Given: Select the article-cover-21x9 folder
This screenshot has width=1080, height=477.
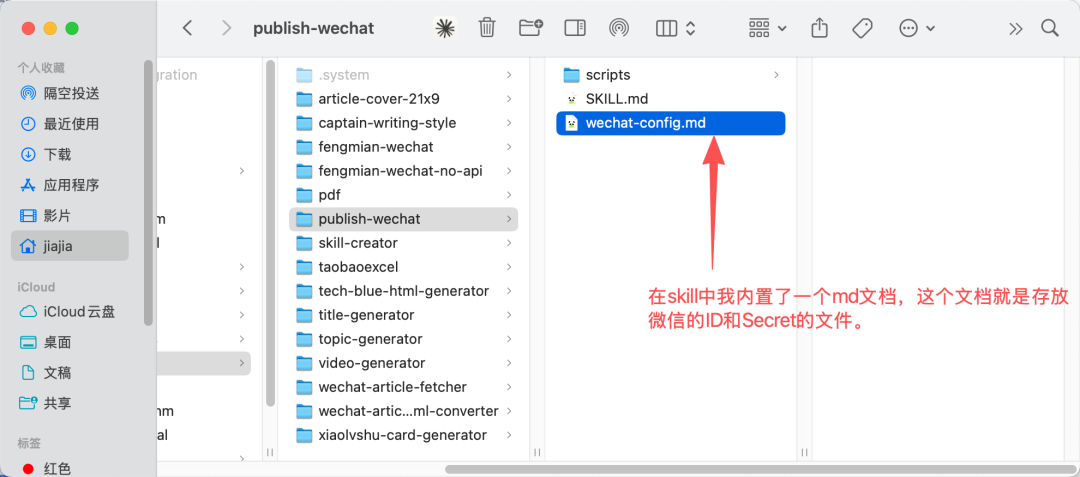Looking at the screenshot, I should click(x=403, y=99).
